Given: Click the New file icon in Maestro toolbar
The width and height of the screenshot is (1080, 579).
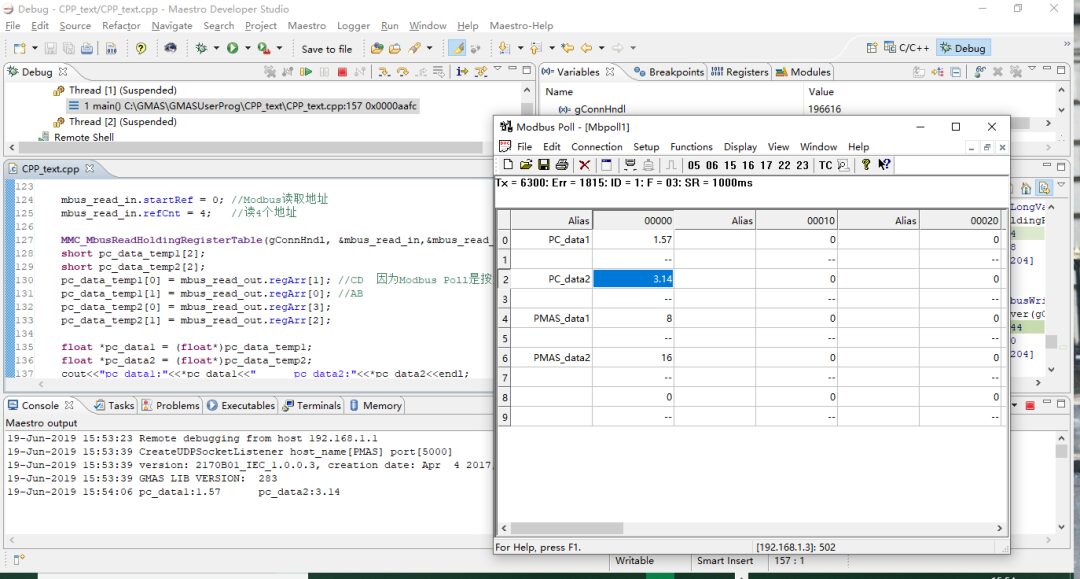Looking at the screenshot, I should (19, 48).
